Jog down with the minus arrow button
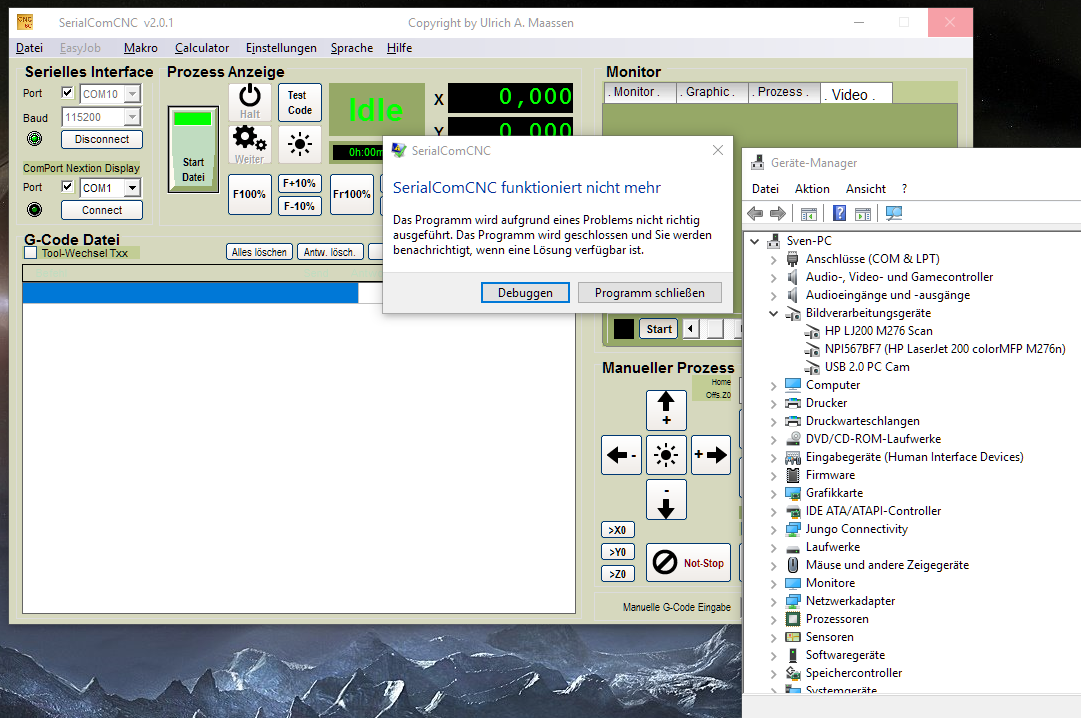Viewport: 1081px width, 718px height. (x=666, y=500)
